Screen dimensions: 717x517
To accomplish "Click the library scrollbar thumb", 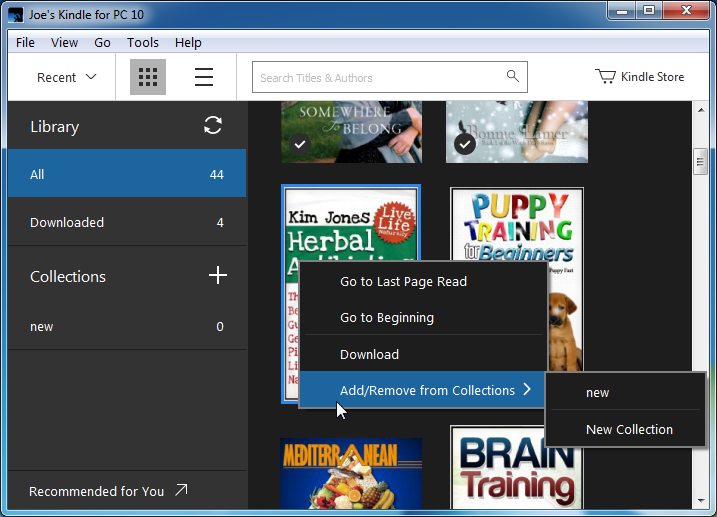I will coord(700,161).
